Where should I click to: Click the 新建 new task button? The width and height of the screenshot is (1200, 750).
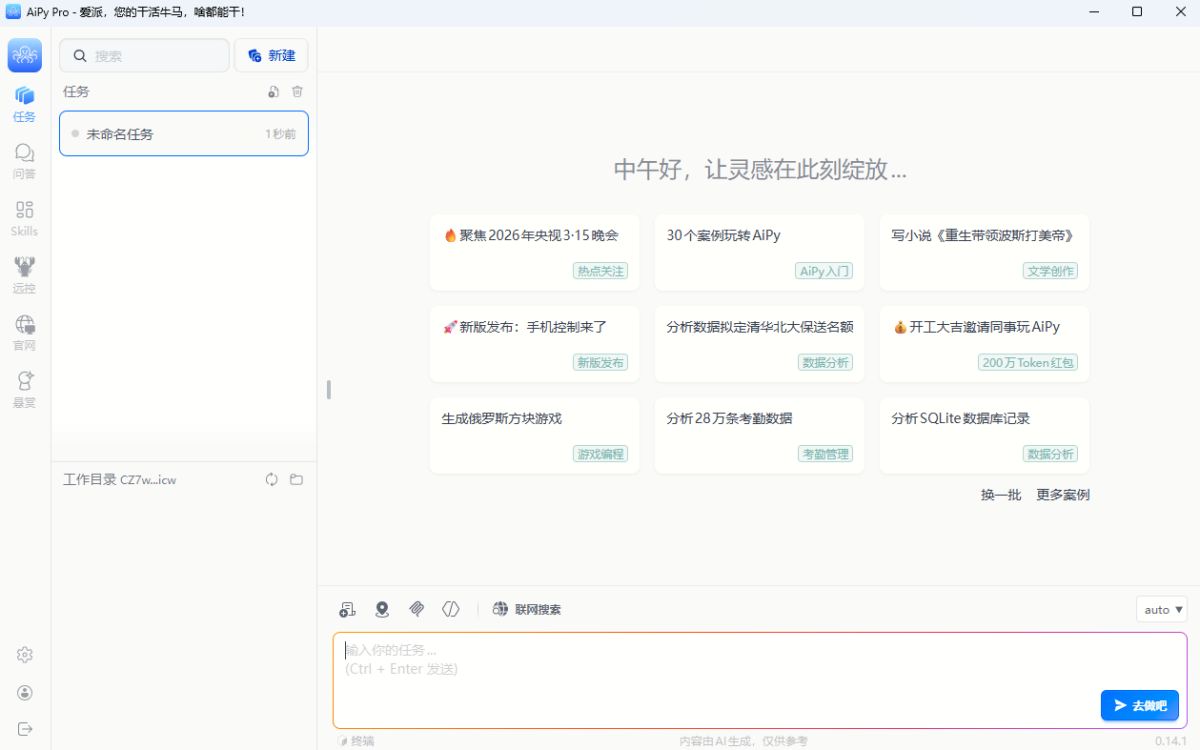tap(271, 56)
